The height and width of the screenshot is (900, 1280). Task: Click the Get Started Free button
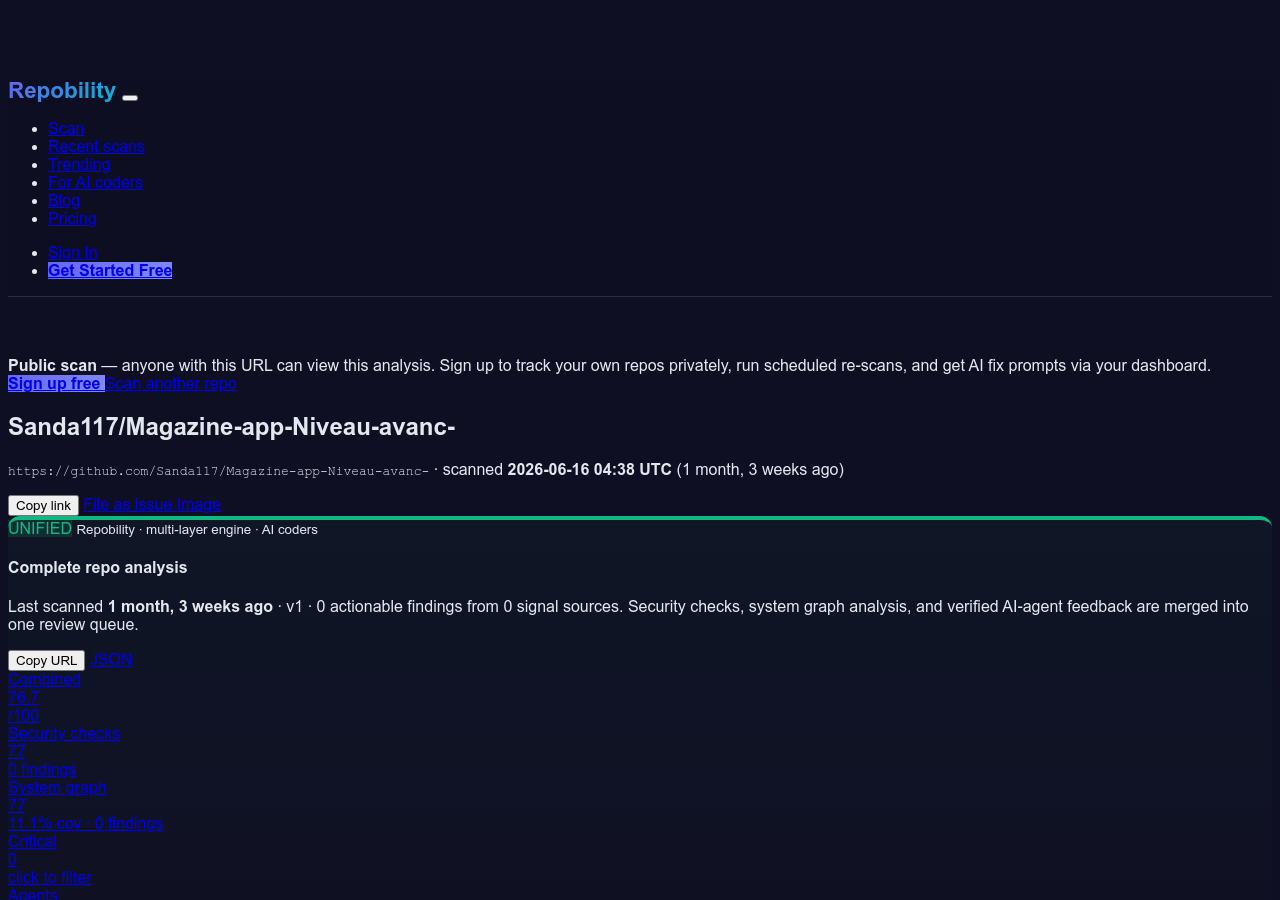point(110,270)
